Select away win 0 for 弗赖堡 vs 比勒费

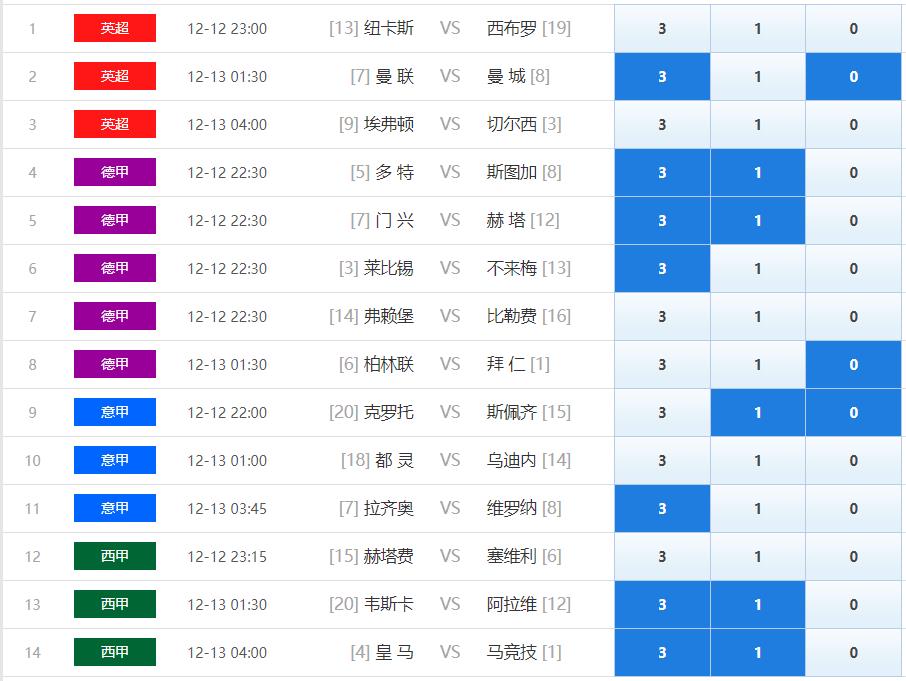tap(853, 316)
